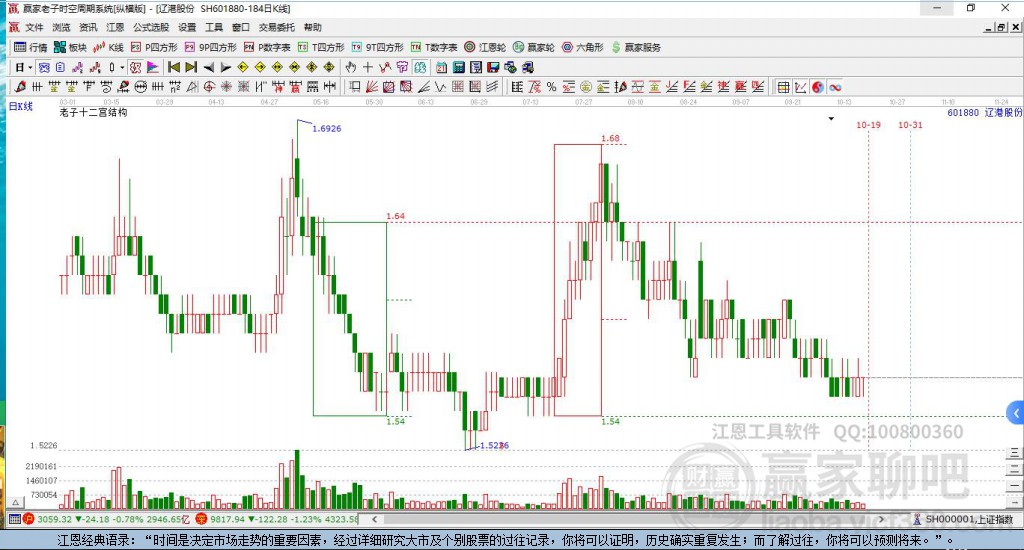The height and width of the screenshot is (550, 1024).
Task: Open the 赢家轮 tool
Action: coord(534,47)
